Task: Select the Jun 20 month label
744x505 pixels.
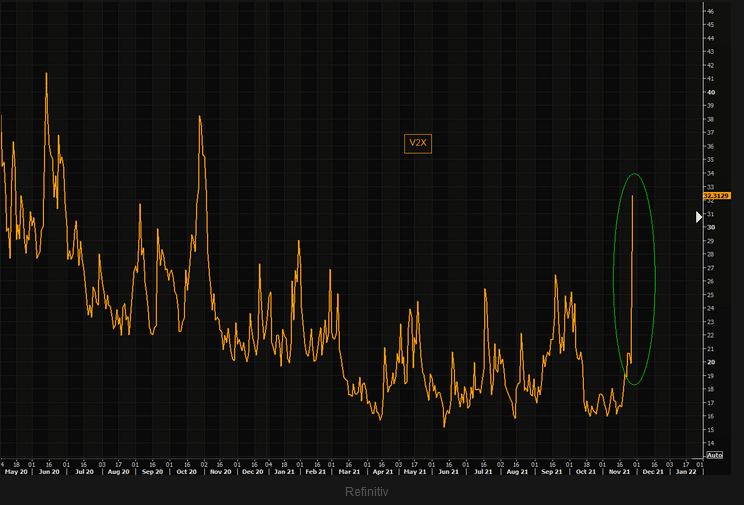Action: click(49, 472)
